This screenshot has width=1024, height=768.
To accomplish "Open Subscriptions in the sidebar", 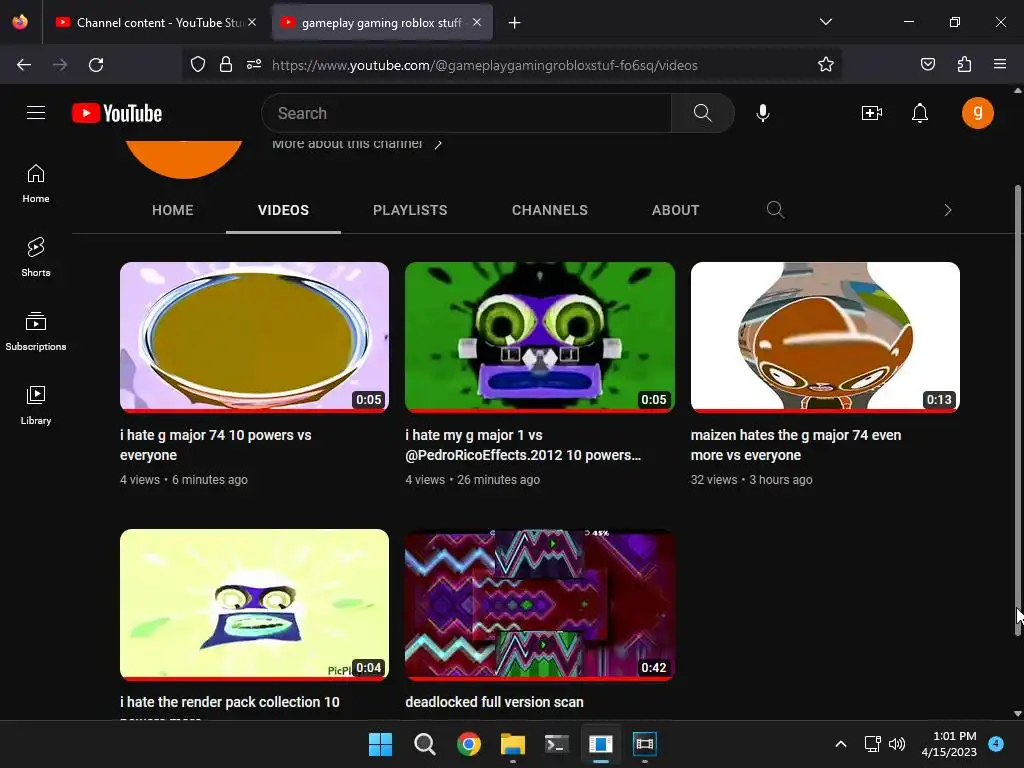I will (x=36, y=331).
